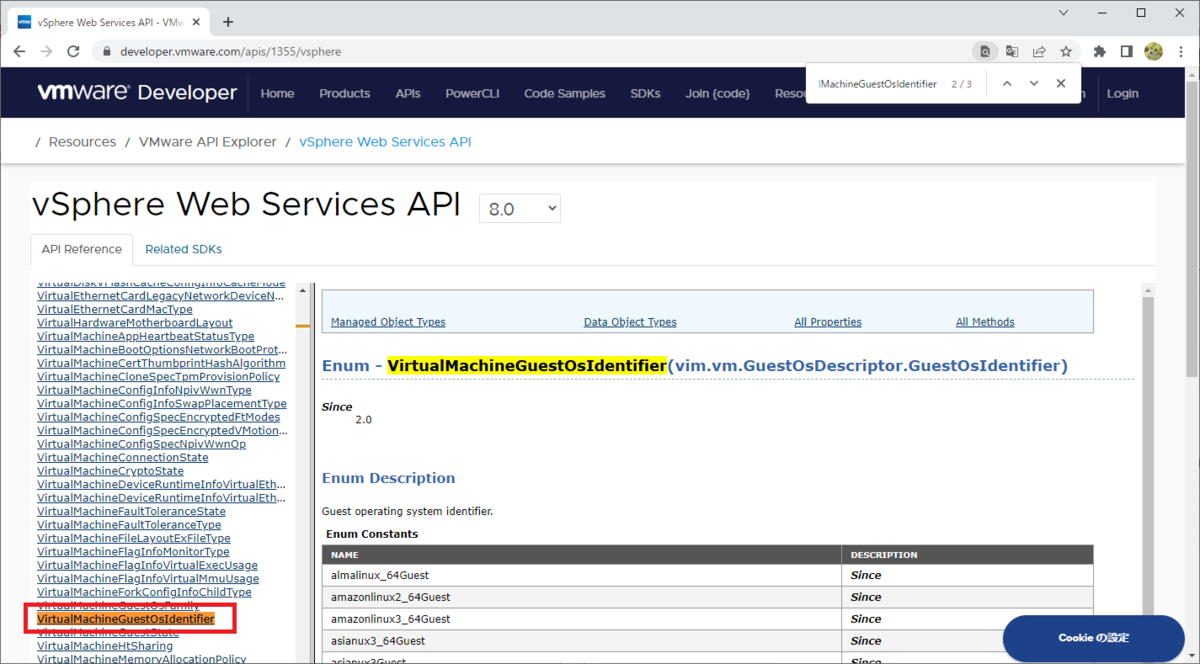Click the Resources breadcrumb
Viewport: 1200px width, 664px height.
[x=82, y=142]
